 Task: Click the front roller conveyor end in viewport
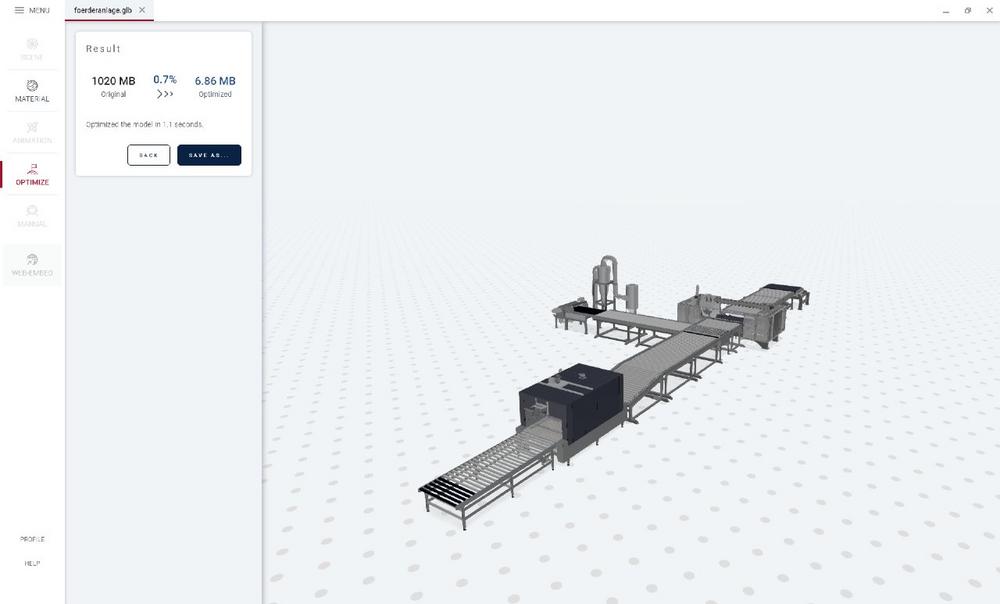coord(446,492)
